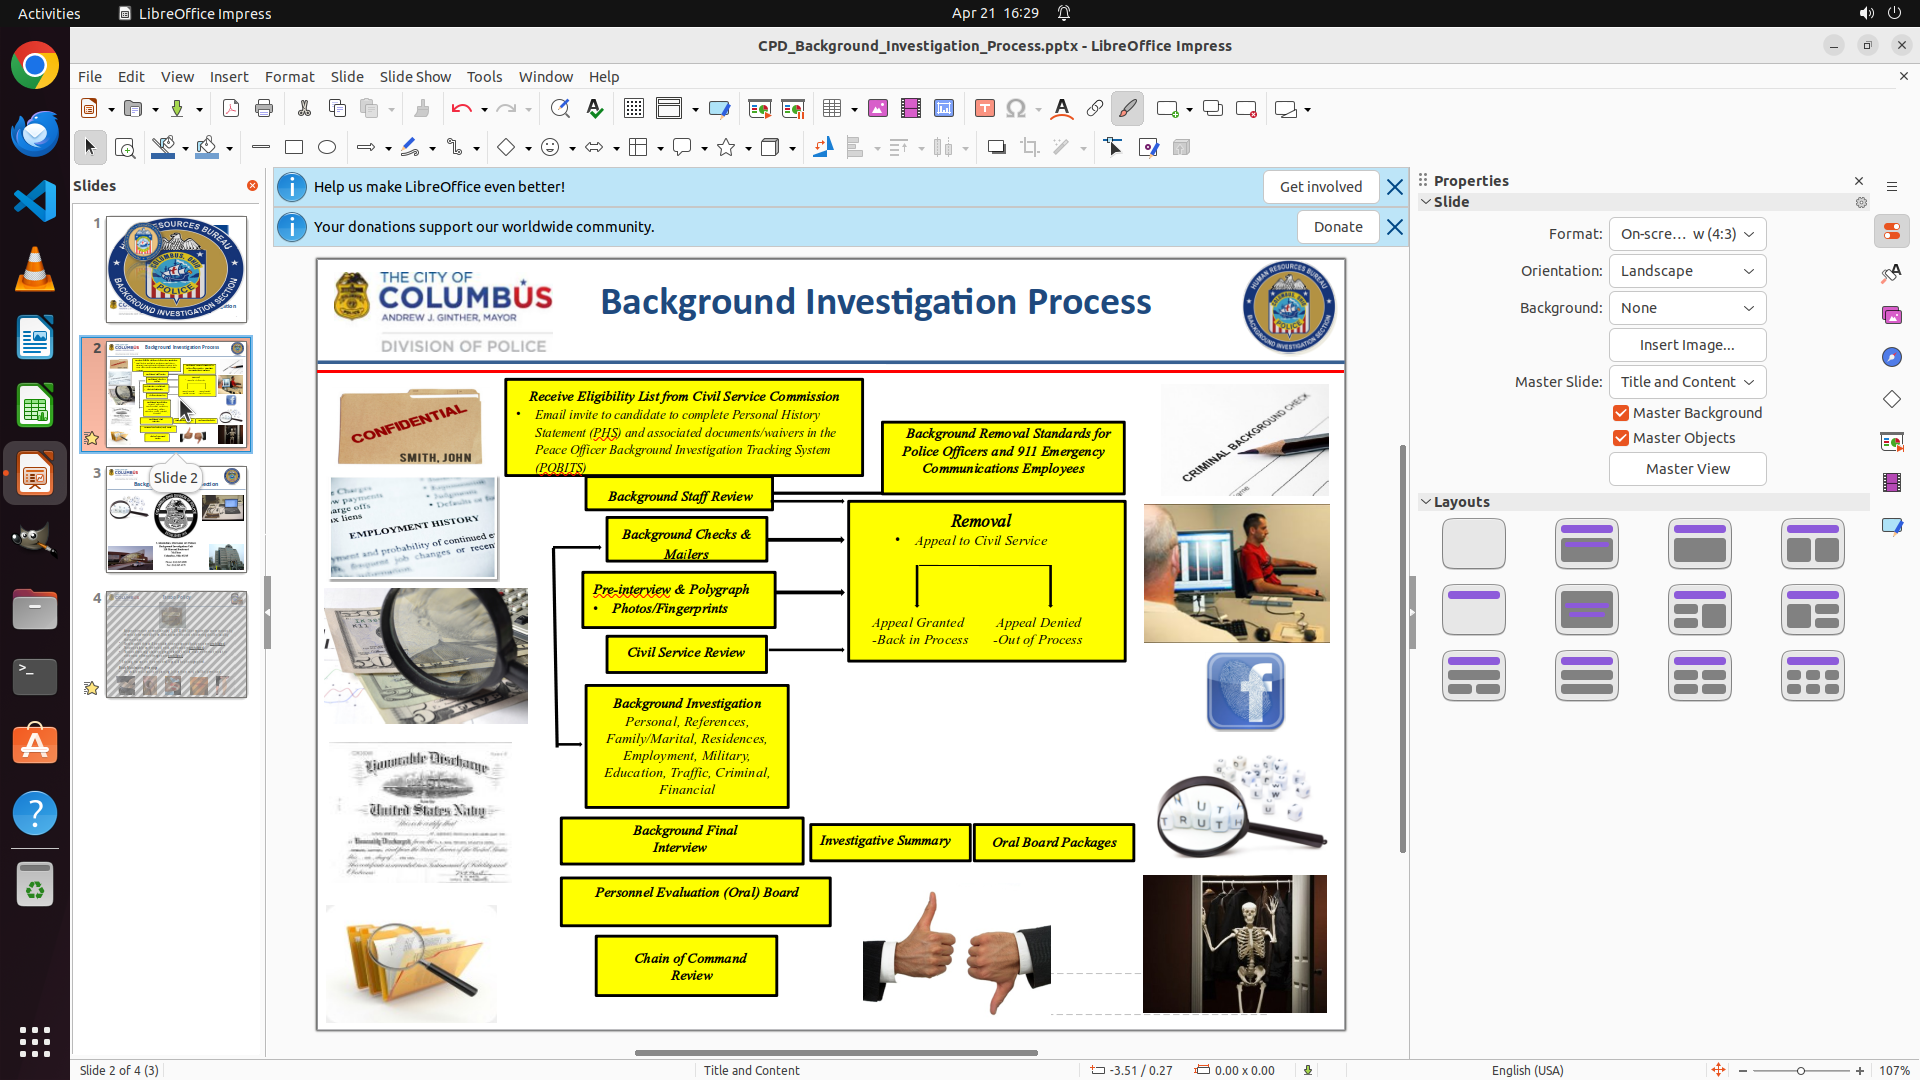The width and height of the screenshot is (1920, 1080).
Task: Open the Orientation dropdown
Action: [1687, 271]
